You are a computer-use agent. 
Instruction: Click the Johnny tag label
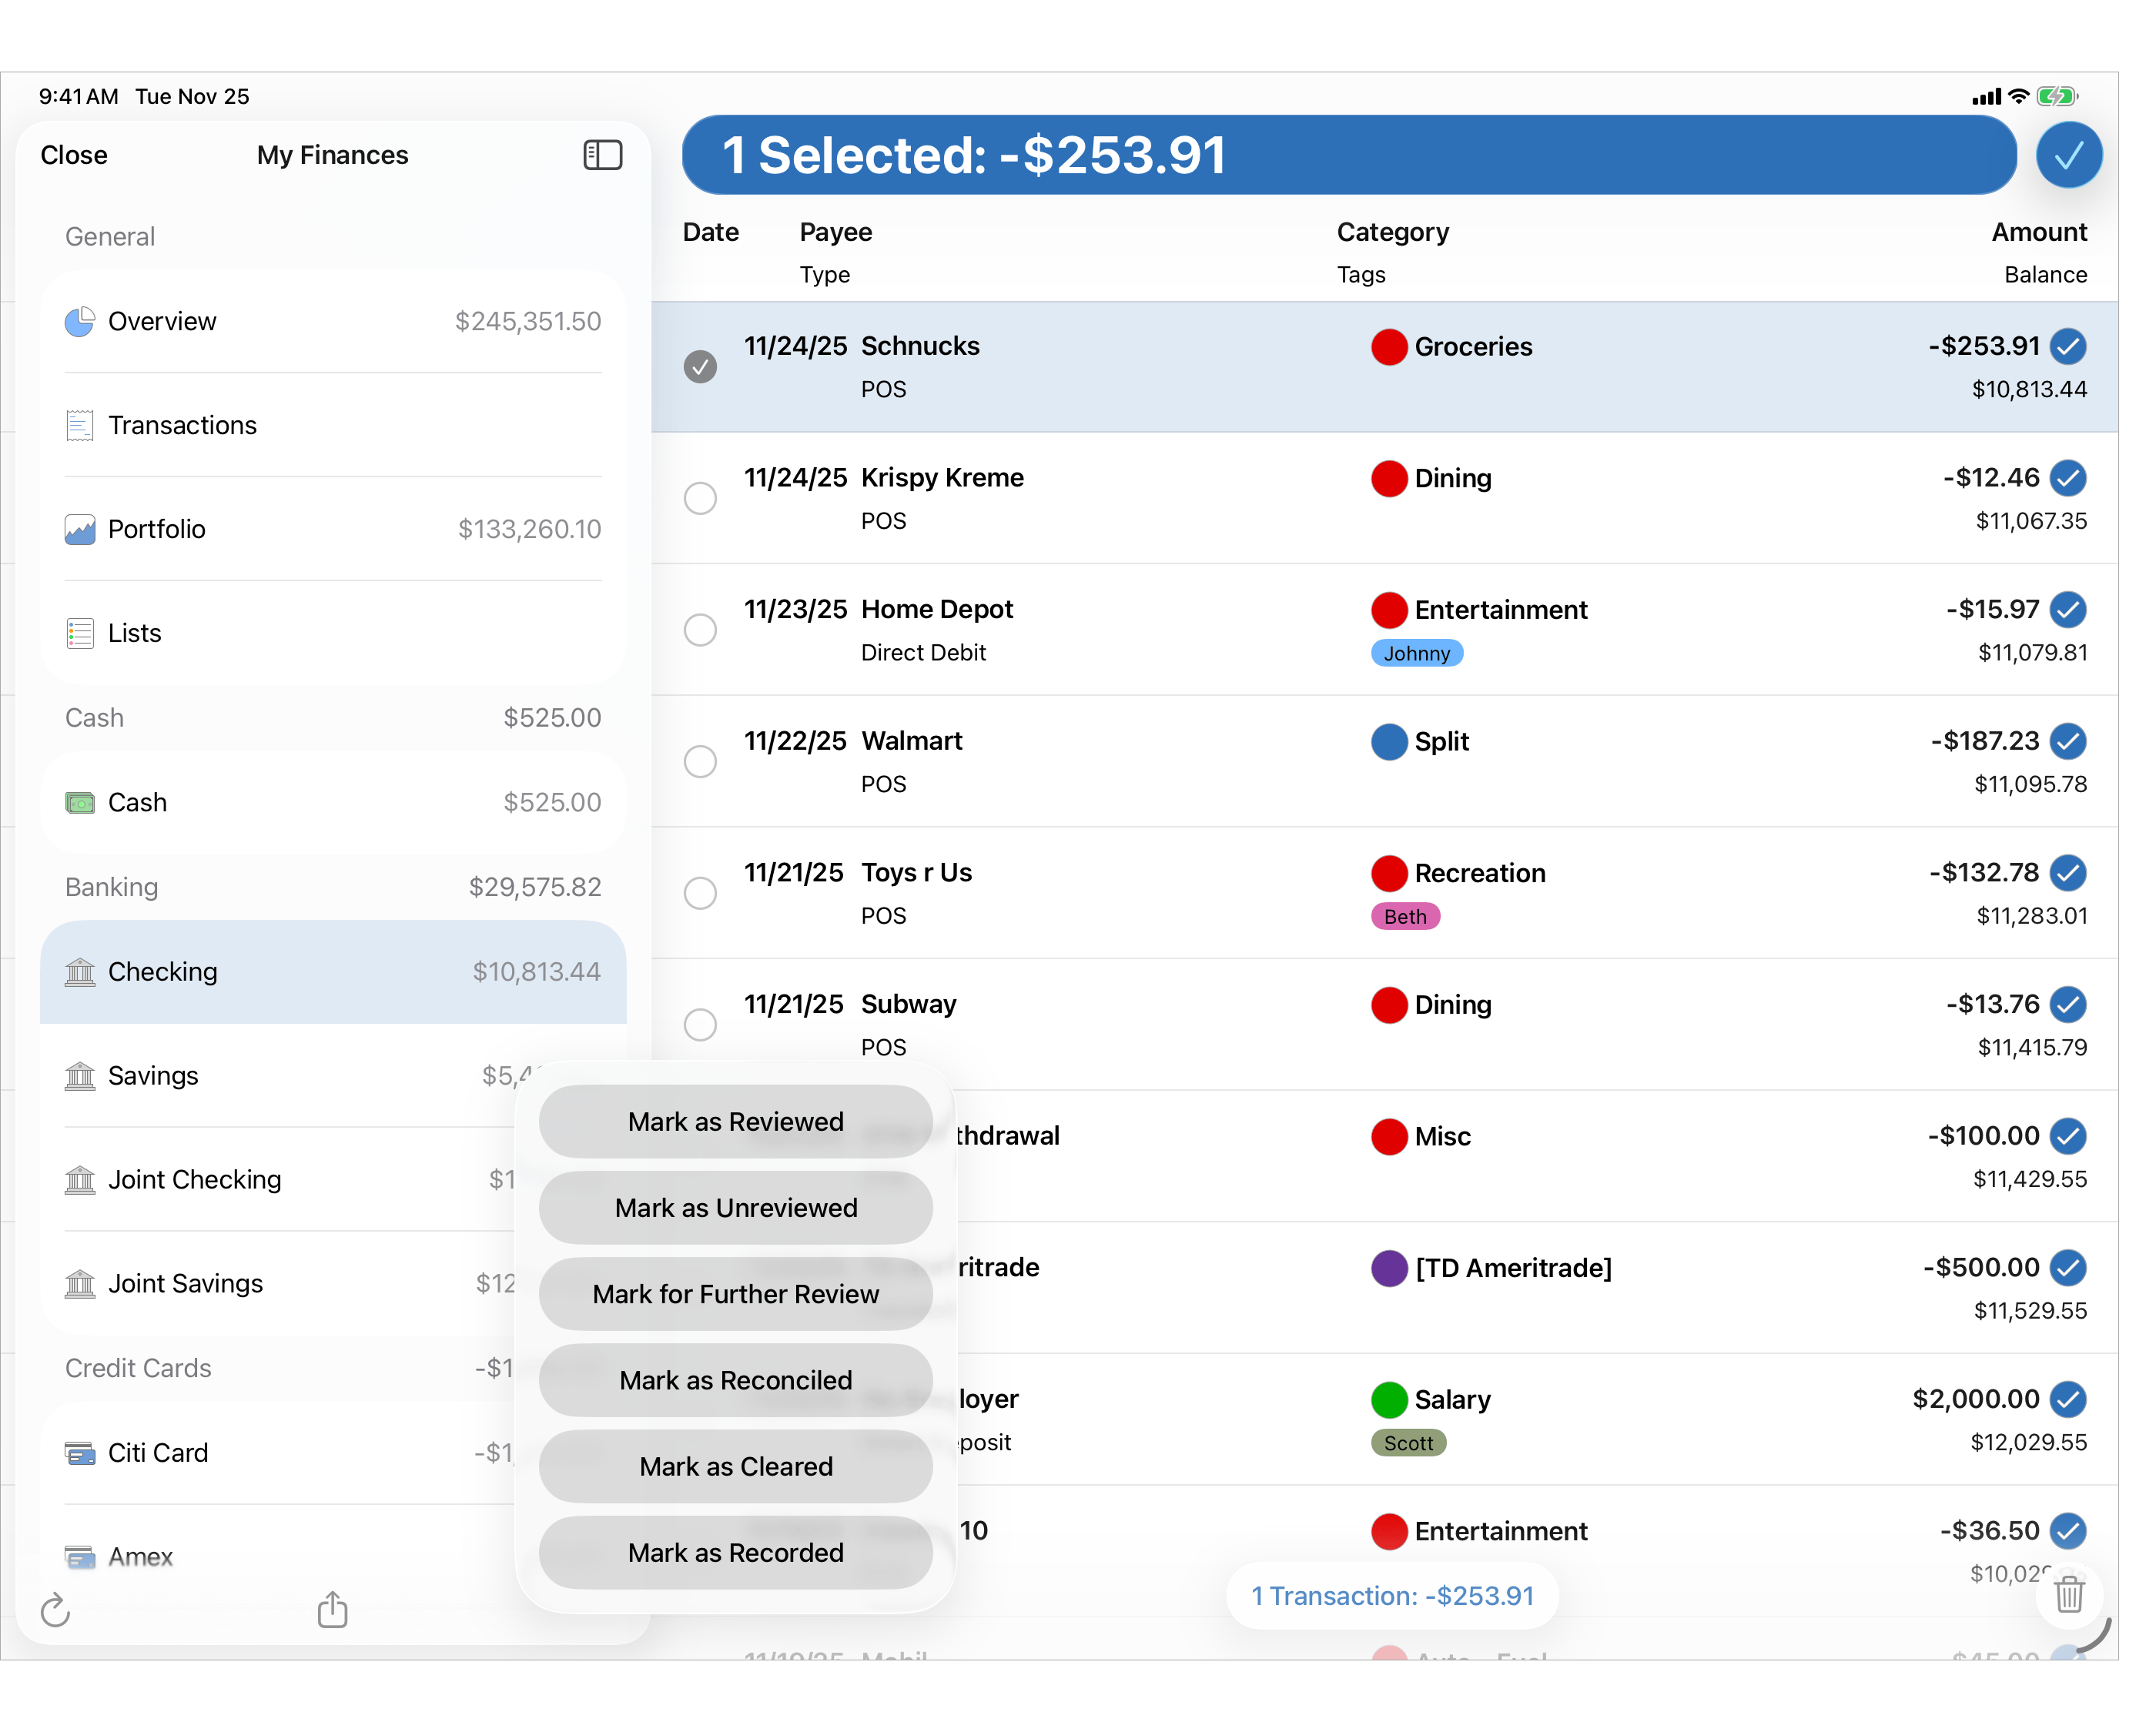[1416, 653]
